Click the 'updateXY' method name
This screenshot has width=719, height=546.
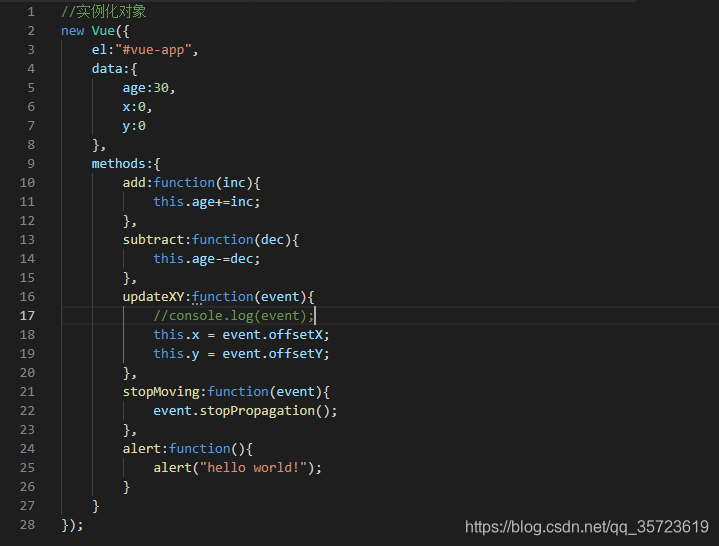point(153,297)
